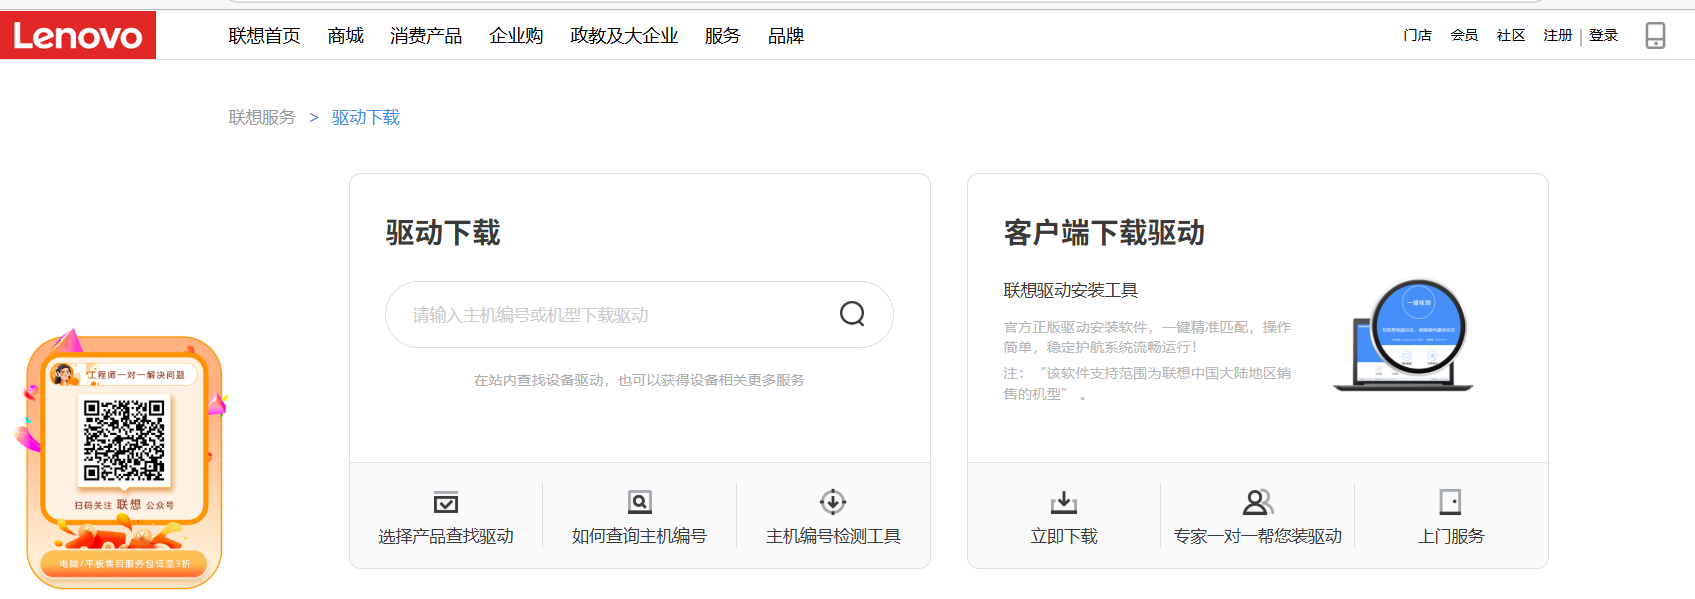This screenshot has width=1695, height=599.
Task: Open the 服务 menu item
Action: [722, 36]
